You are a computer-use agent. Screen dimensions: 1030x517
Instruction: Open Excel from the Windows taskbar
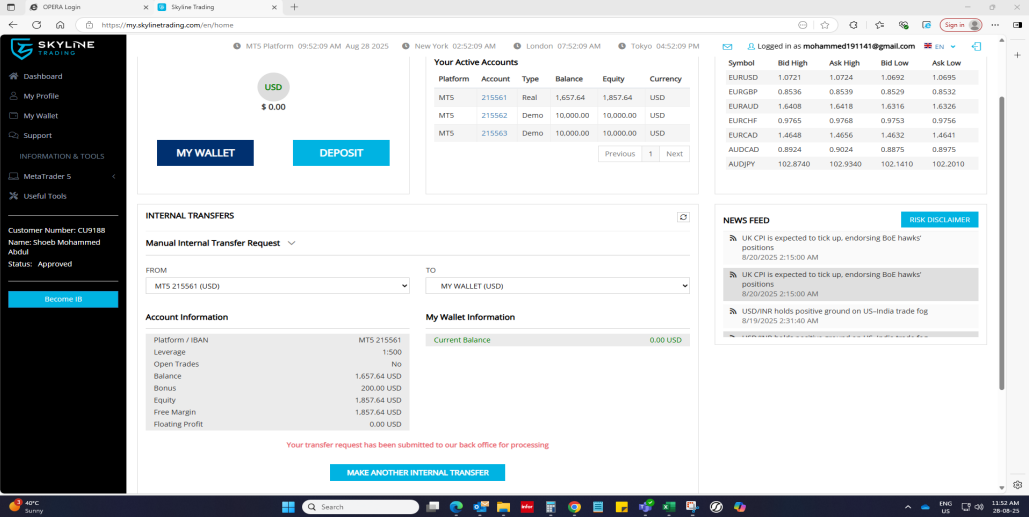[668, 506]
